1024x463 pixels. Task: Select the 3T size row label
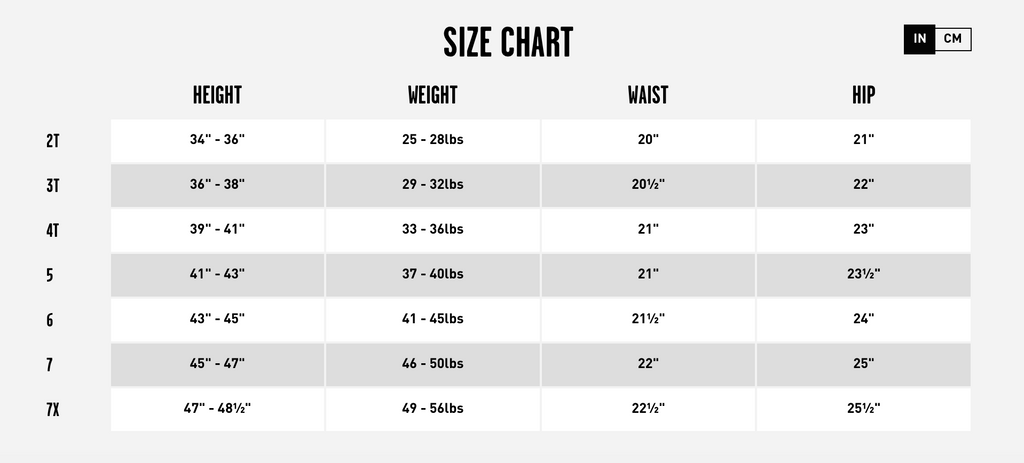pyautogui.click(x=53, y=185)
